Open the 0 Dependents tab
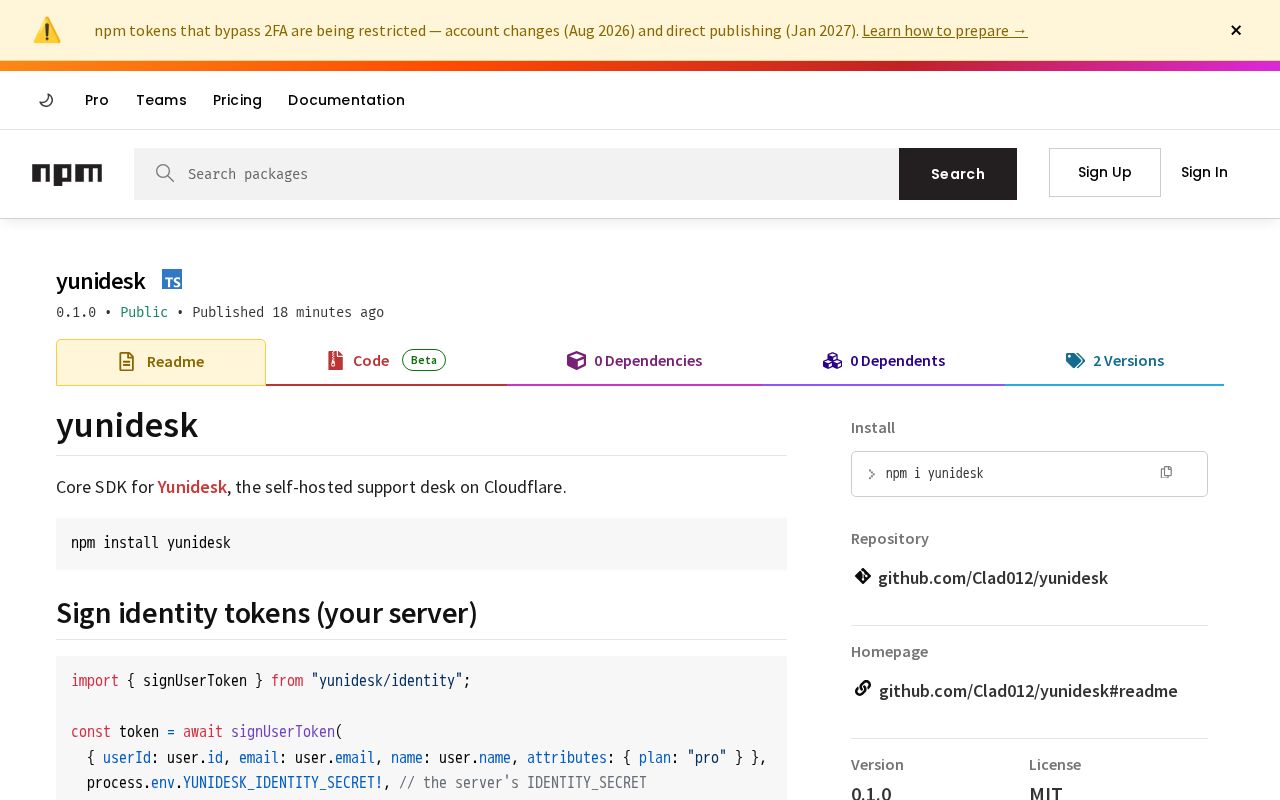The image size is (1280, 800). 884,361
